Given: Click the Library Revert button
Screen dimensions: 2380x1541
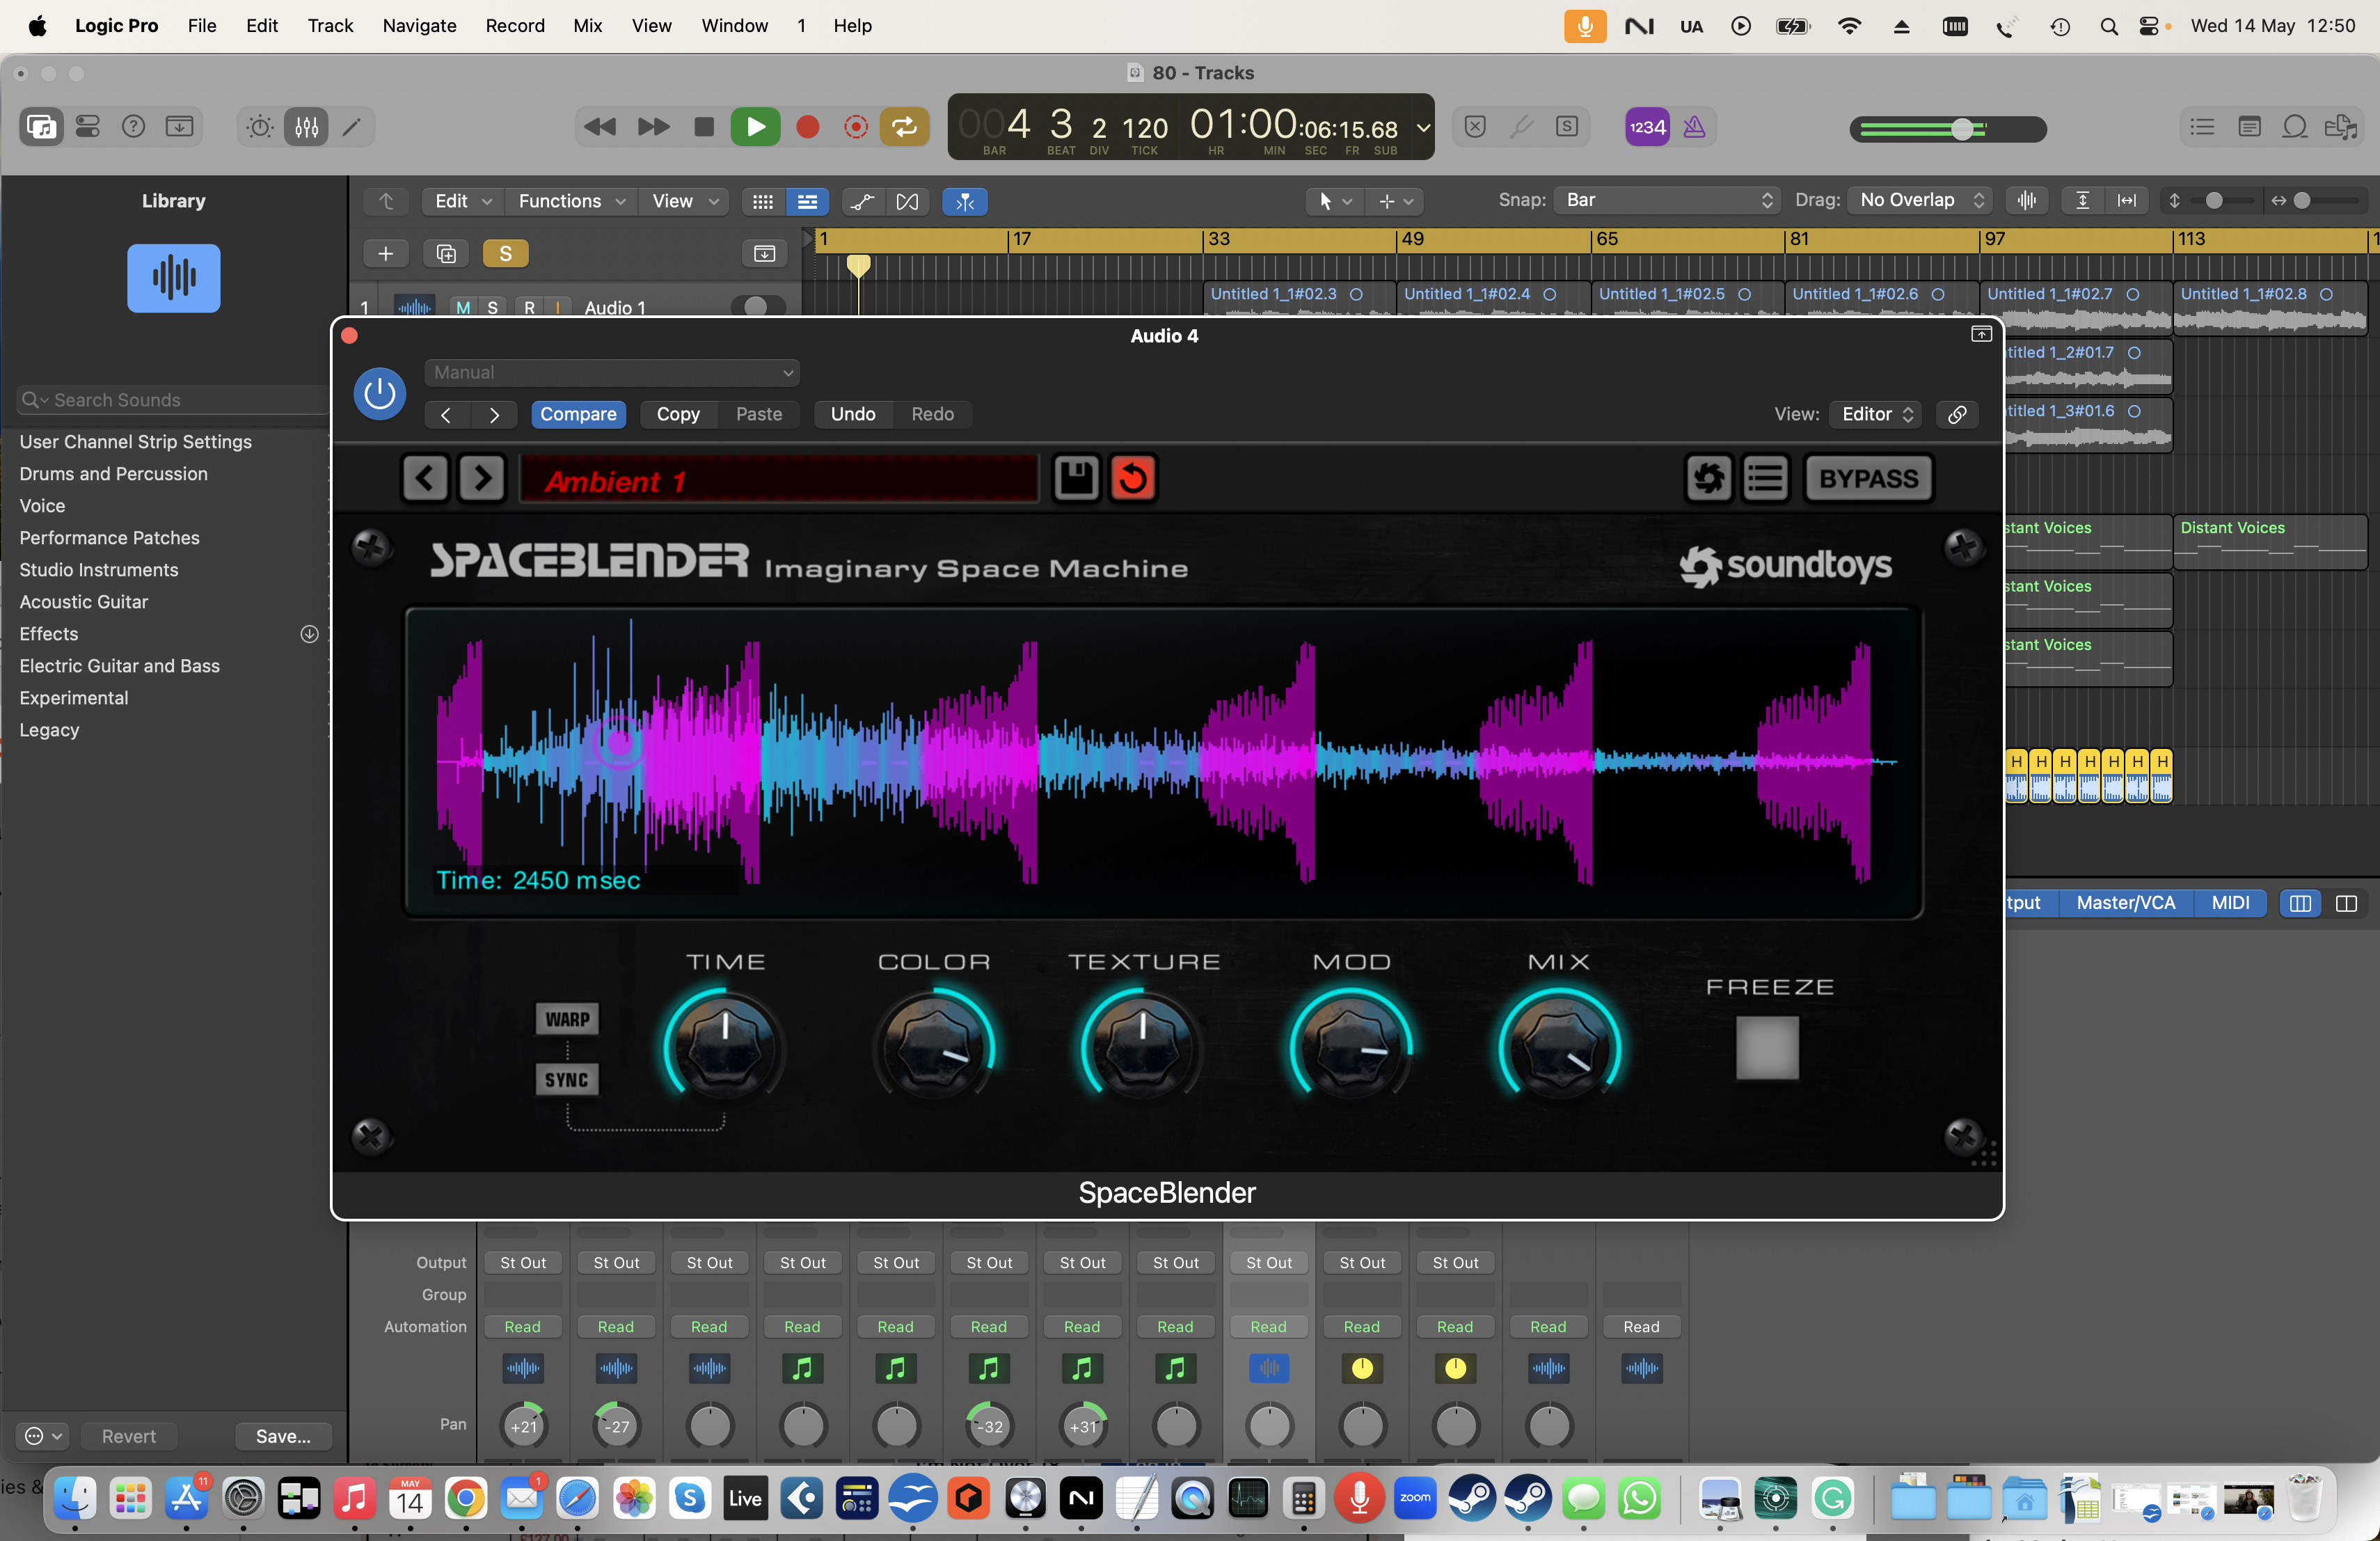Looking at the screenshot, I should [128, 1436].
